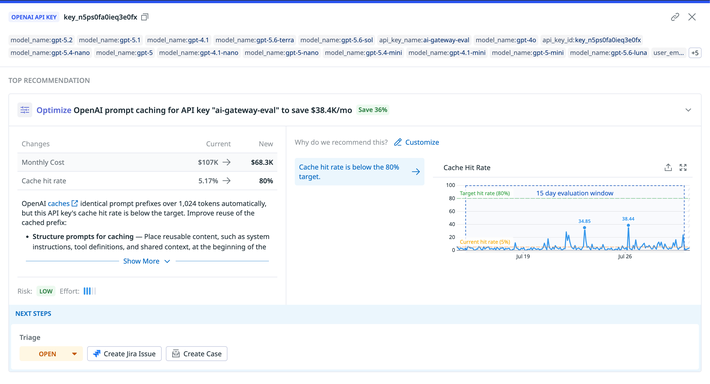Click the Effort level bars indicator
710x384 pixels.
(x=90, y=291)
